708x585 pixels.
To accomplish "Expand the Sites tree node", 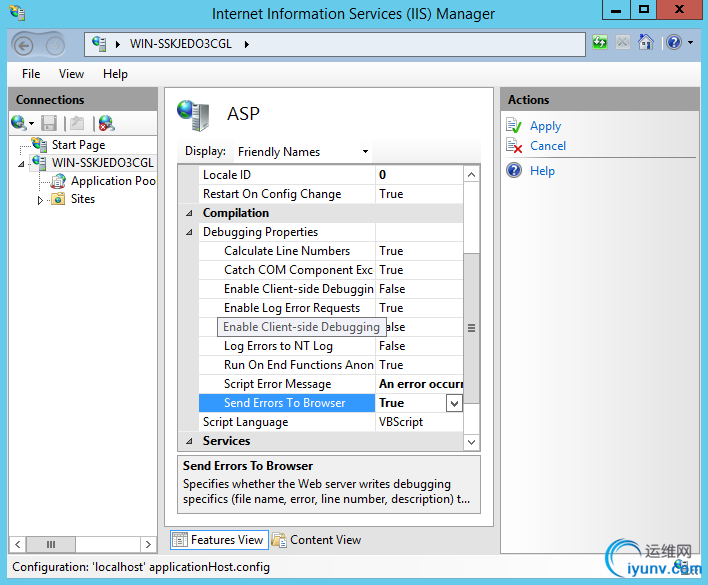I will tap(40, 200).
